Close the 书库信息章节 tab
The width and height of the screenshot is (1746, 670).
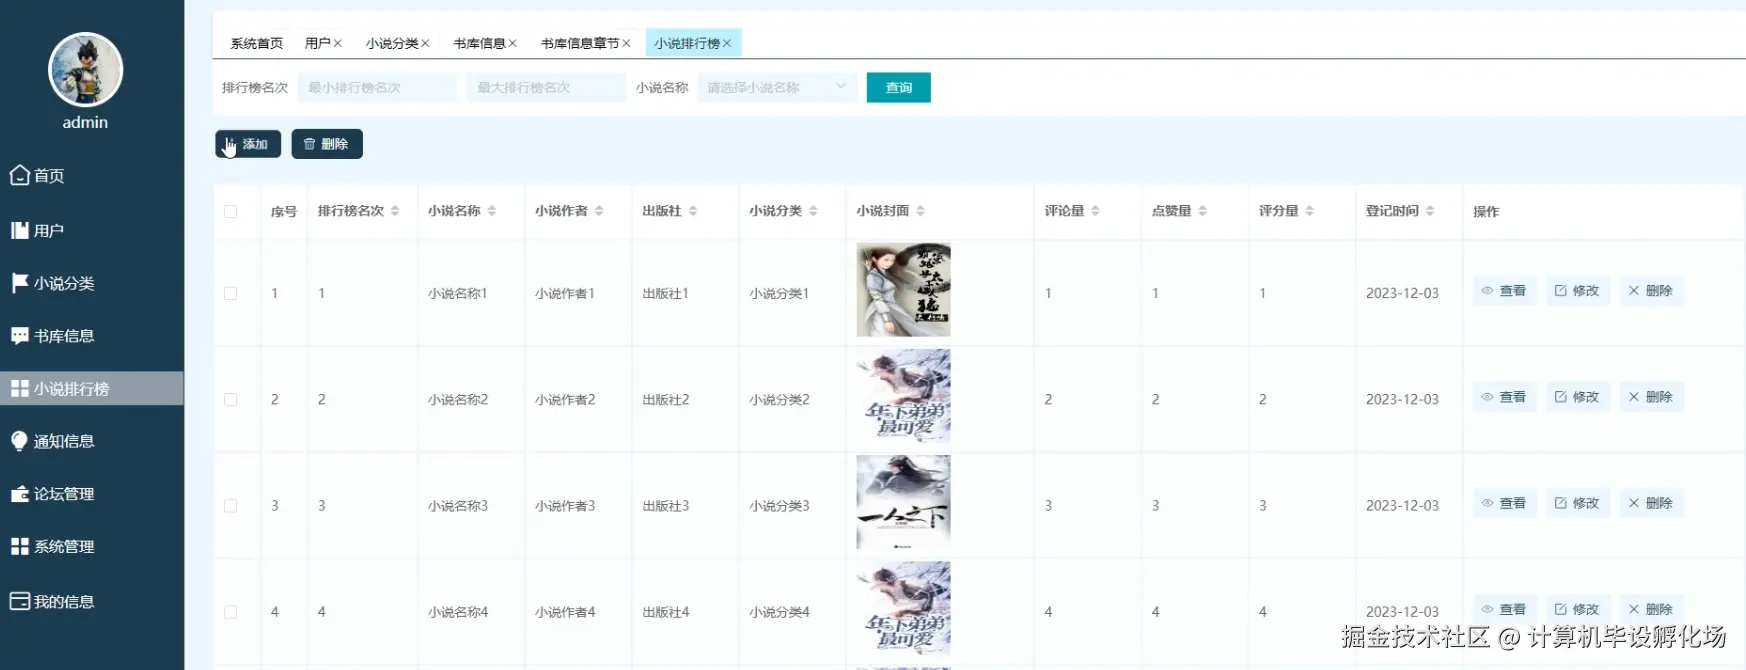tap(626, 43)
